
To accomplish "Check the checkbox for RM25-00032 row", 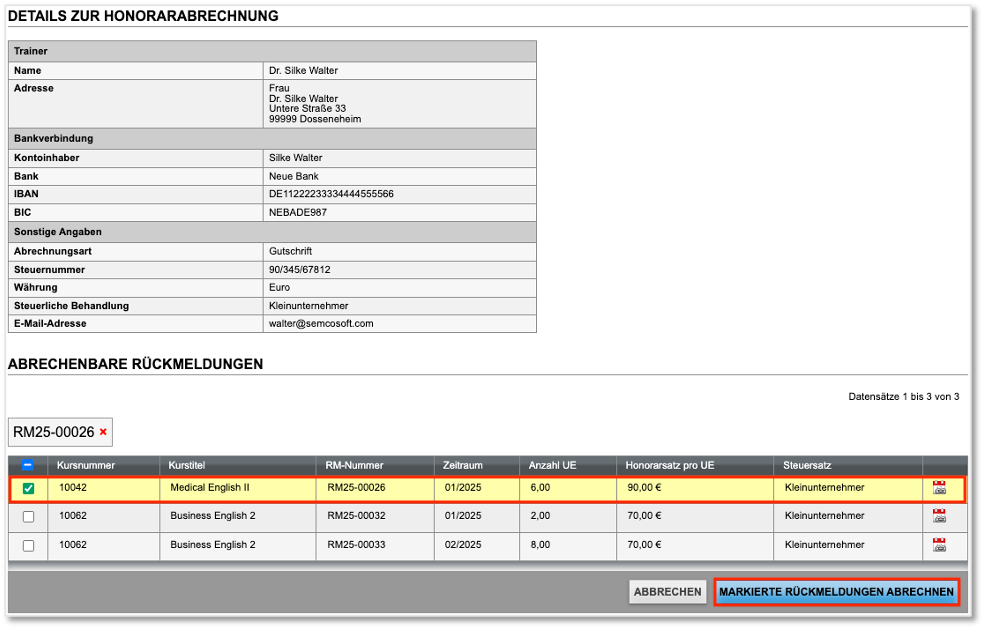I will 28,517.
